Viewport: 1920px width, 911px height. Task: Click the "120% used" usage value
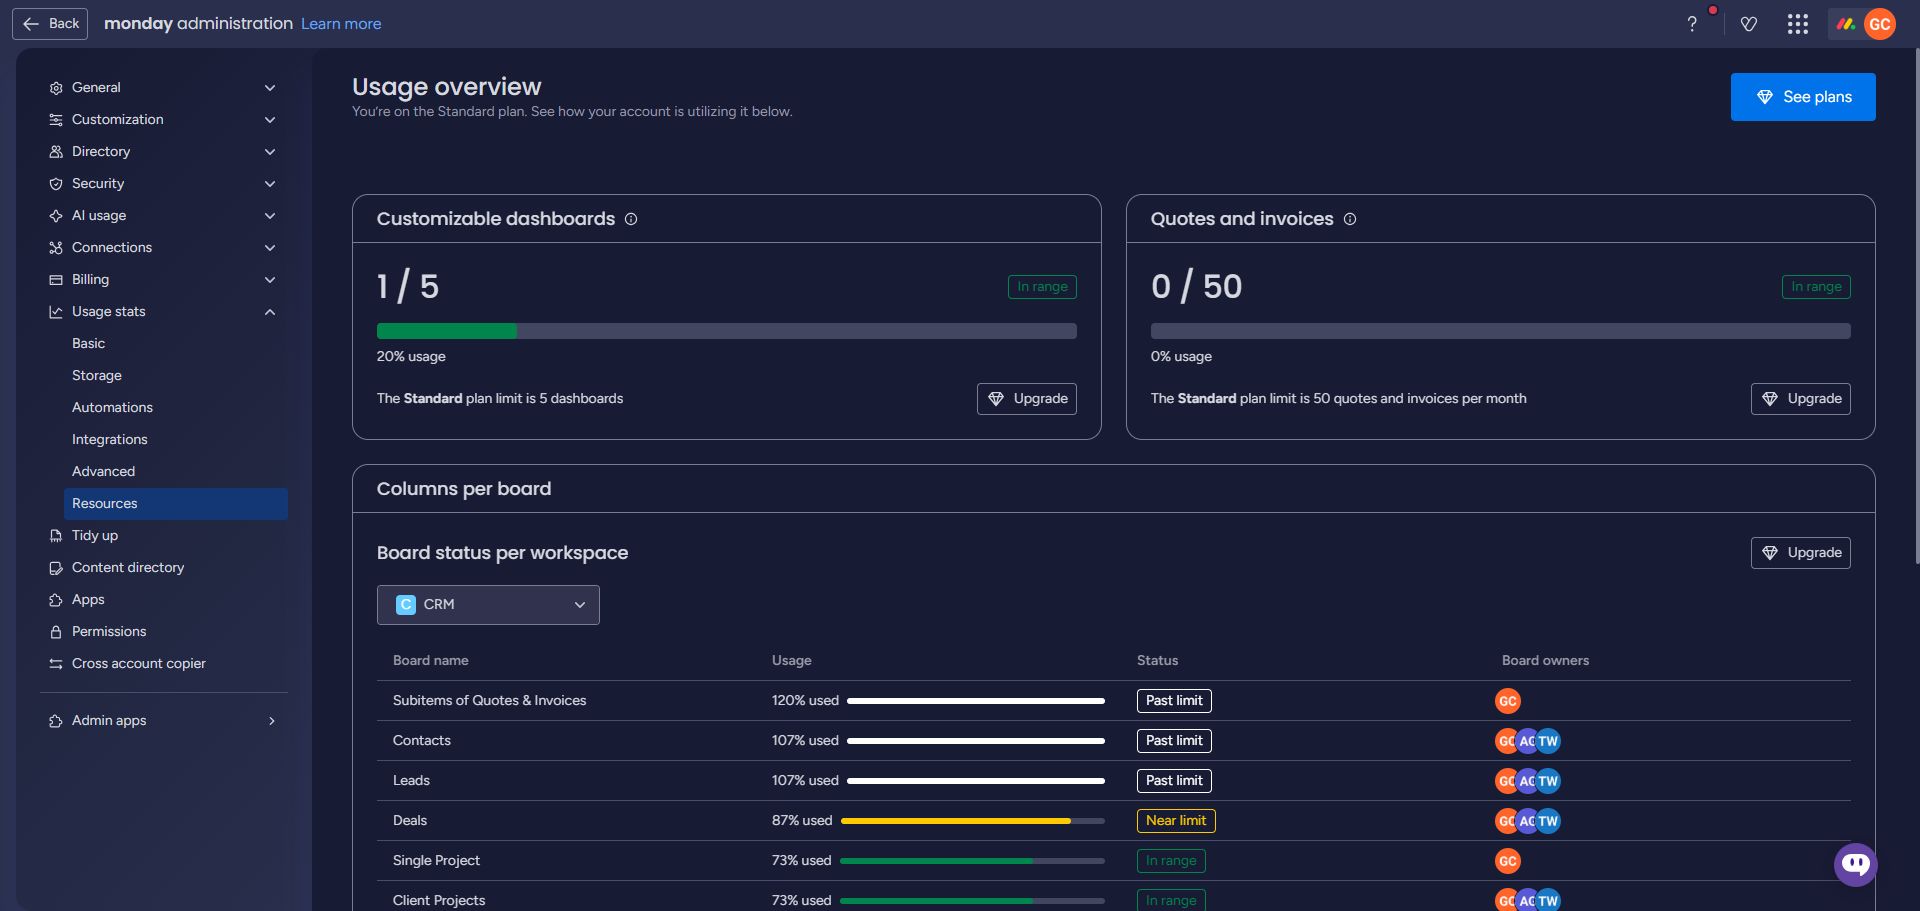click(x=805, y=701)
